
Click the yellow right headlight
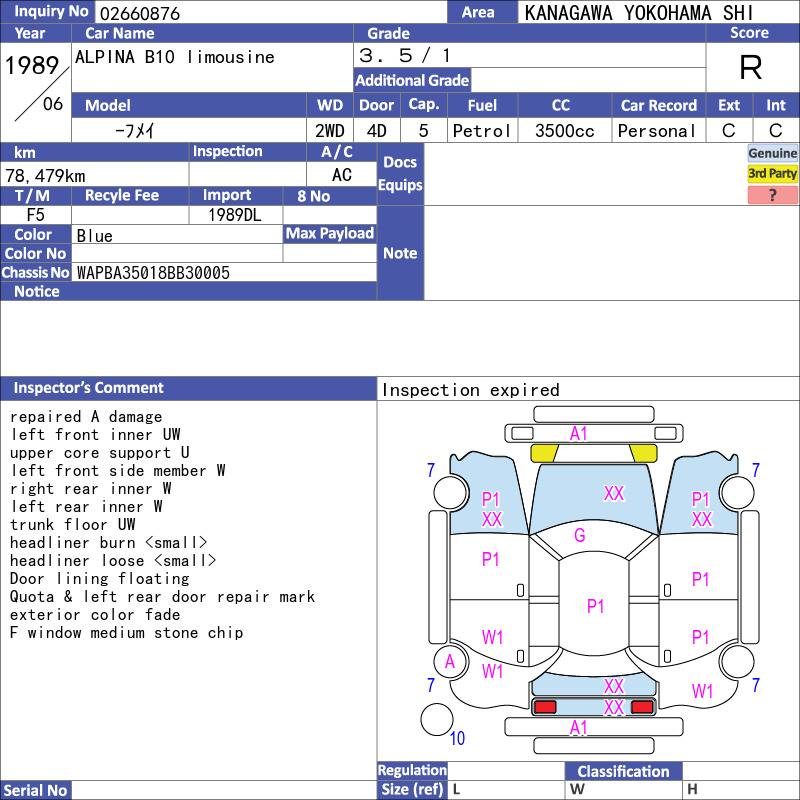point(643,453)
